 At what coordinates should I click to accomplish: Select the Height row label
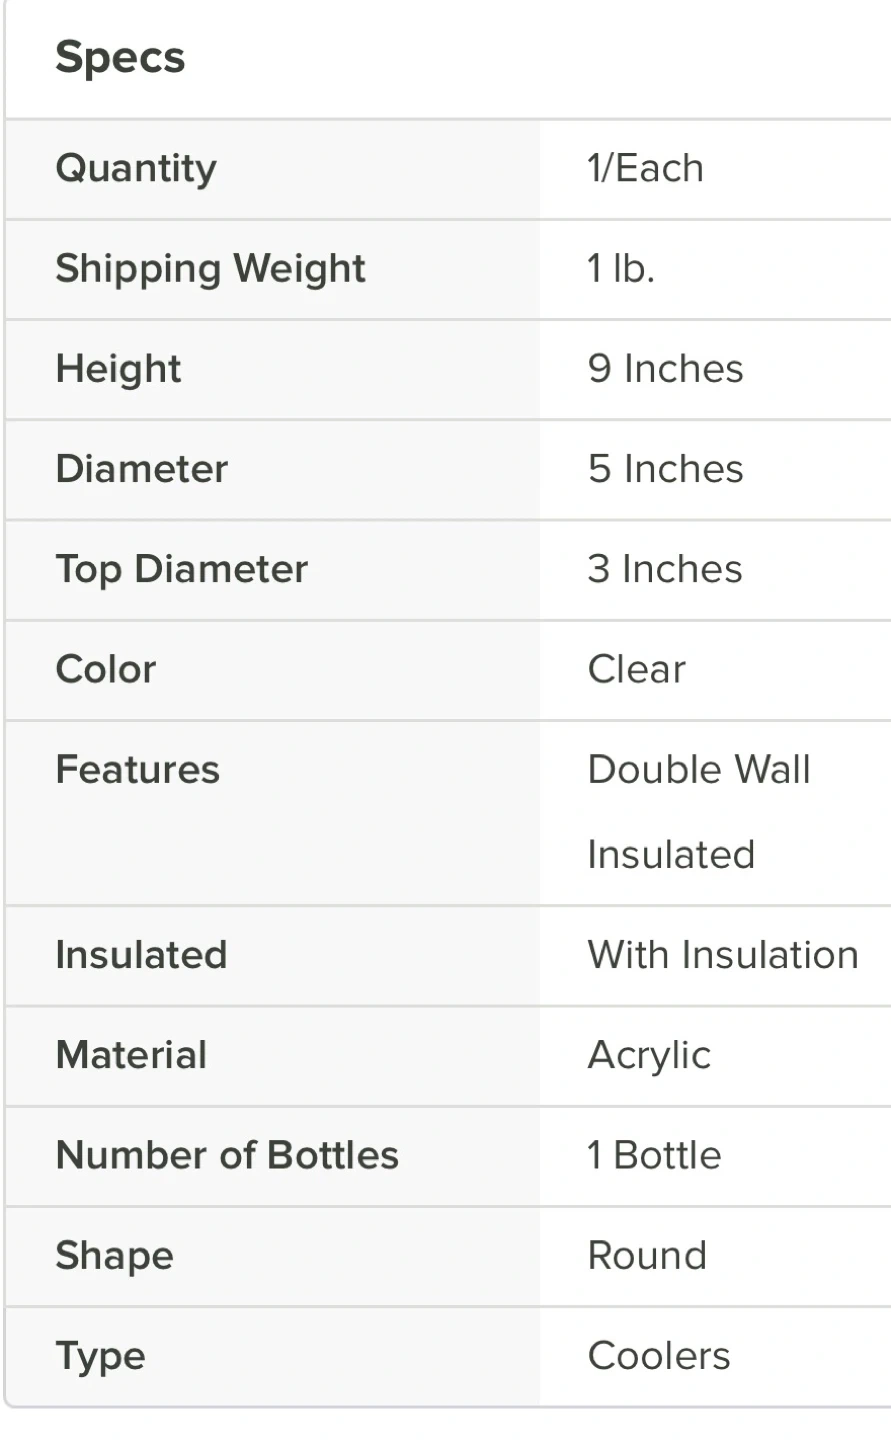[x=118, y=369]
